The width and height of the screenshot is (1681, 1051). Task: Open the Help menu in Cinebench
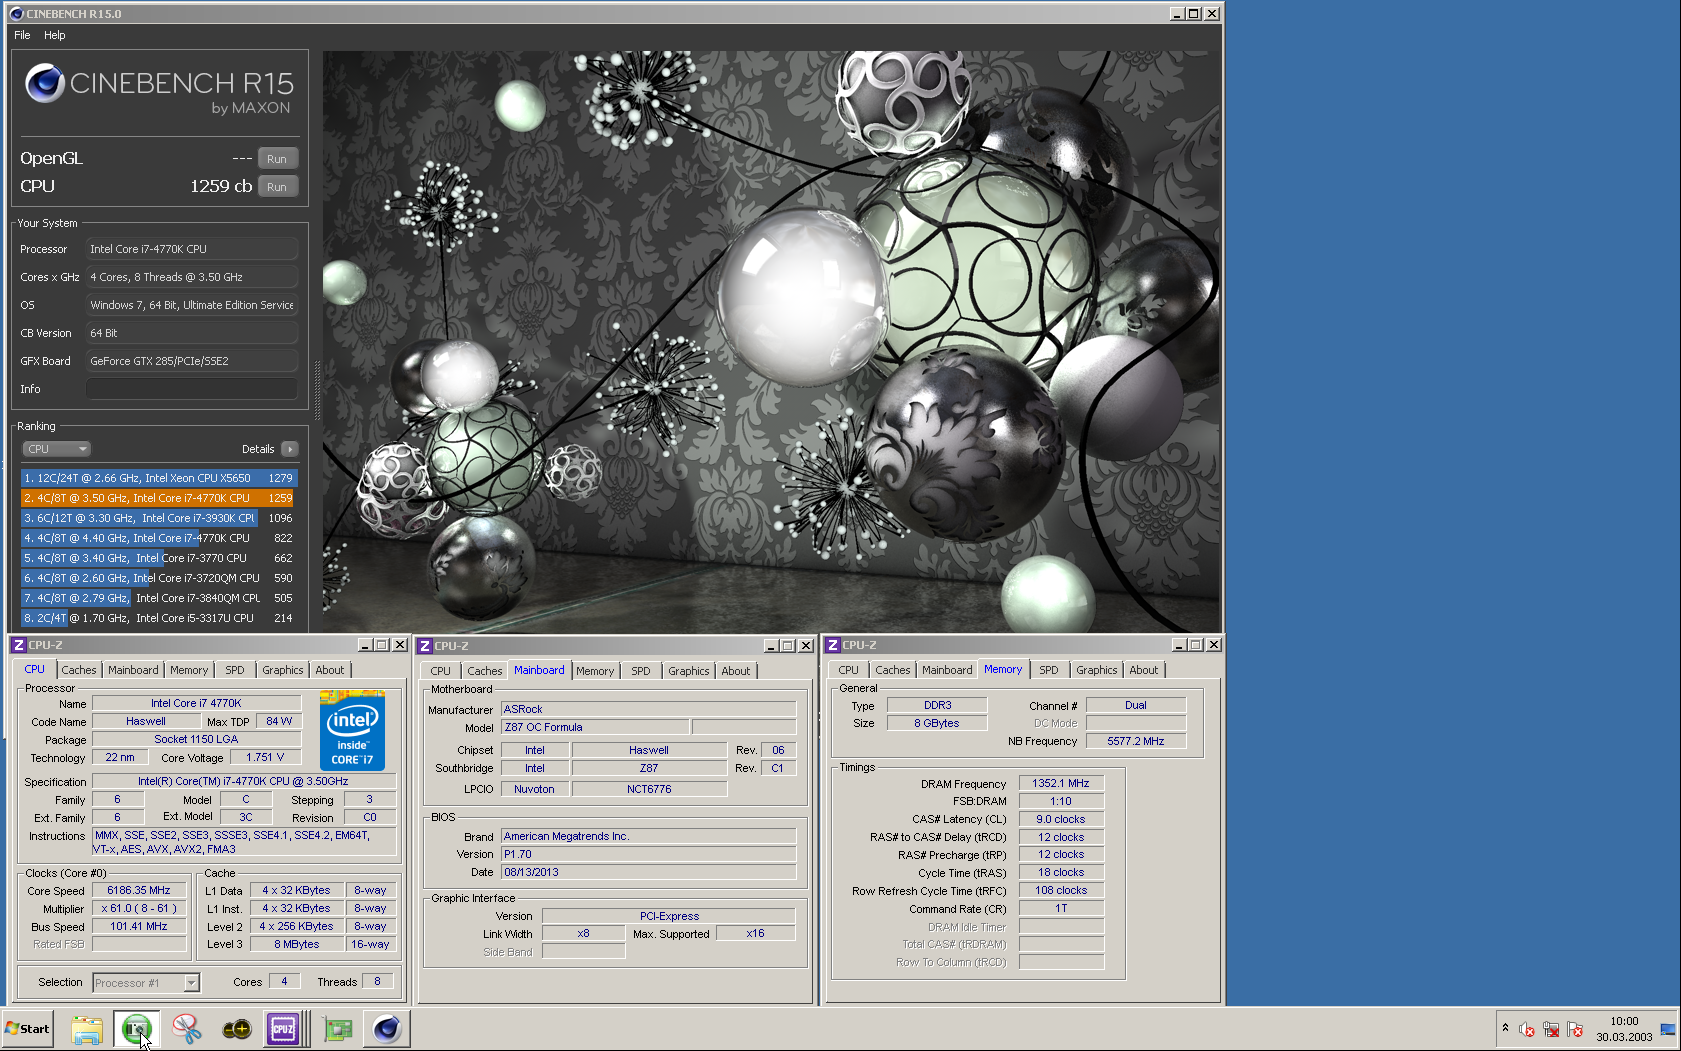55,35
